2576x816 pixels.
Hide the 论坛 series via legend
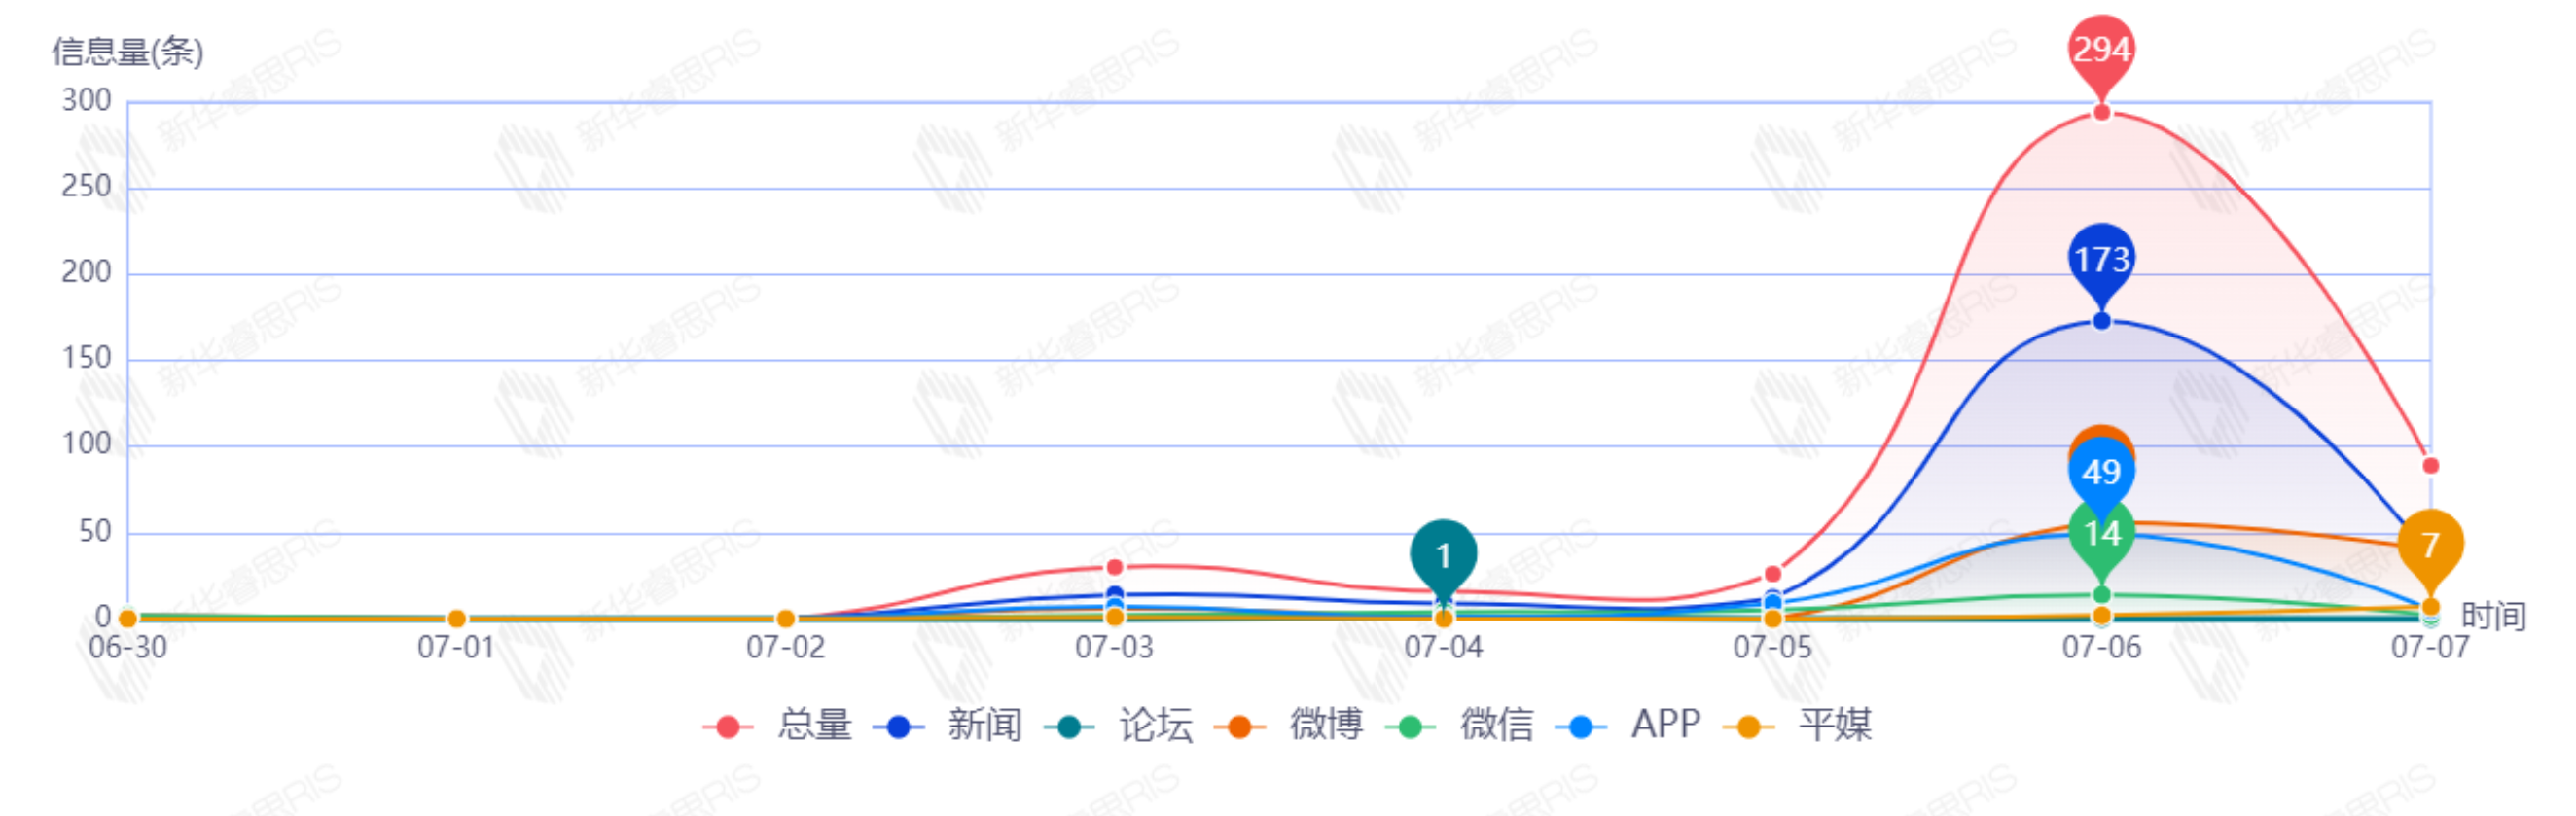pos(1118,725)
